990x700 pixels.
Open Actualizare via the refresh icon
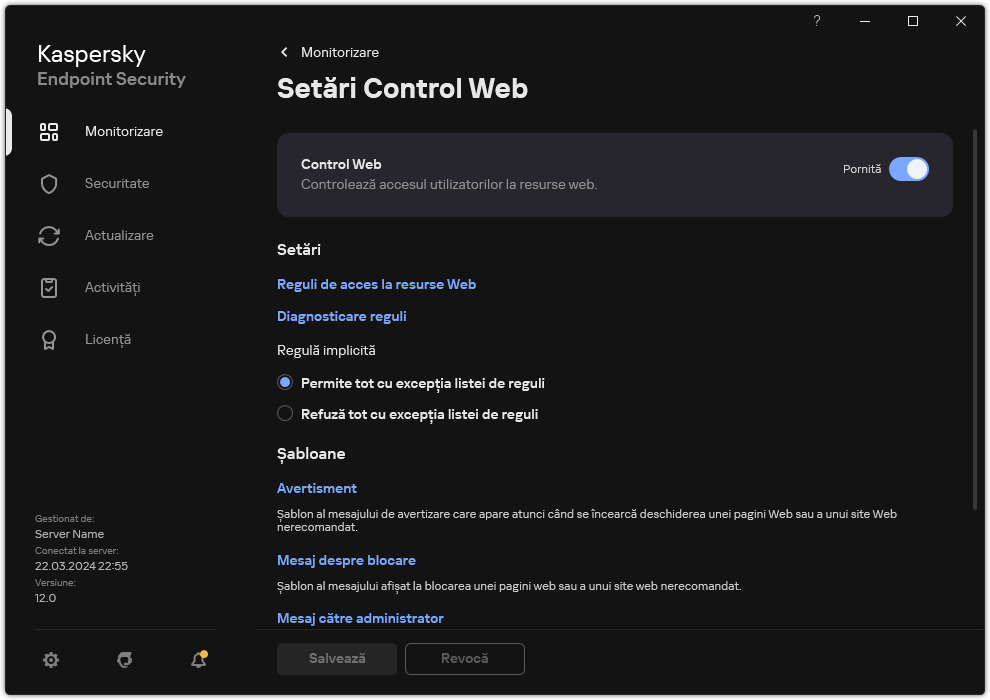click(49, 235)
